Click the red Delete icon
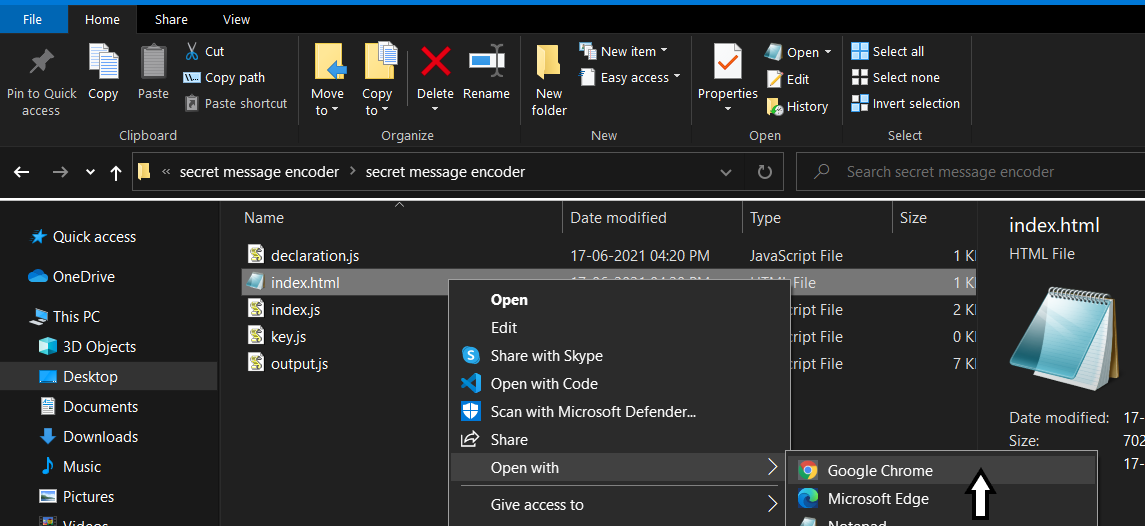1145x526 pixels. coord(435,62)
